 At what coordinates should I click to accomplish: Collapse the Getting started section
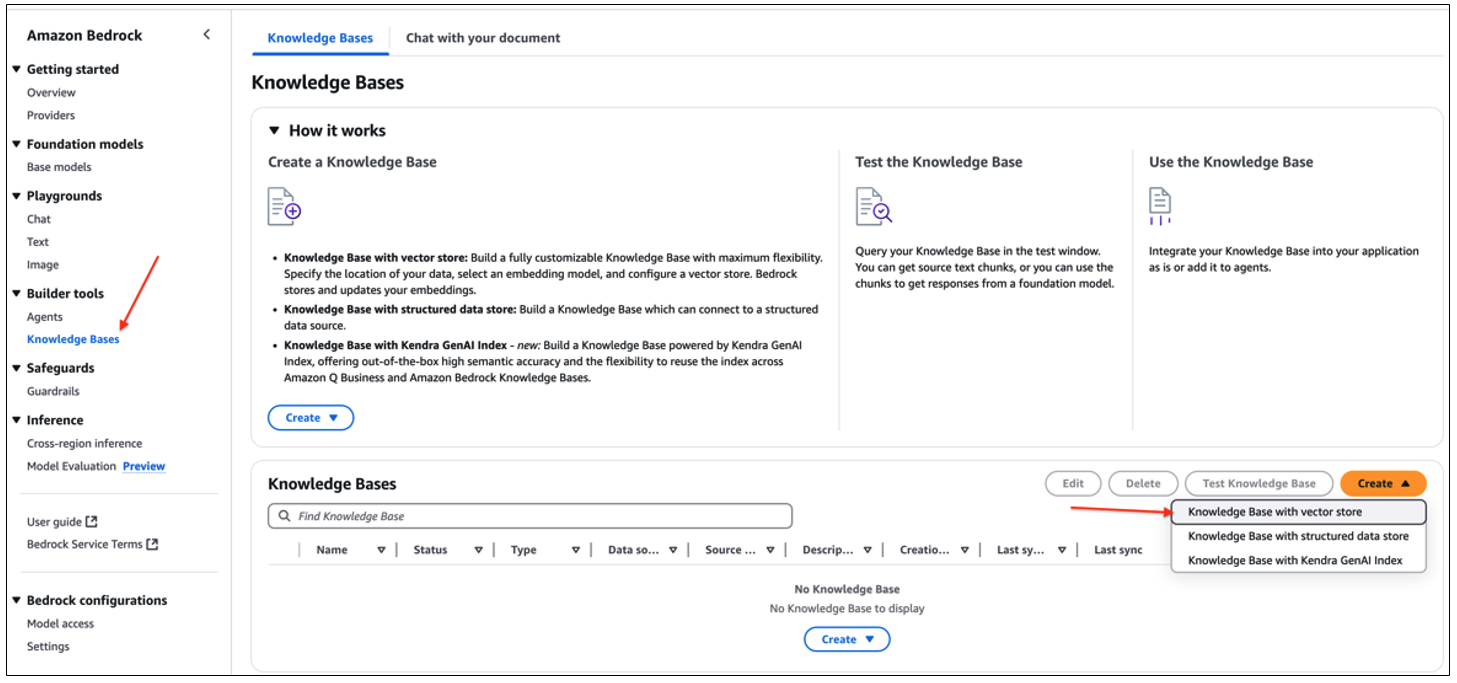17,69
